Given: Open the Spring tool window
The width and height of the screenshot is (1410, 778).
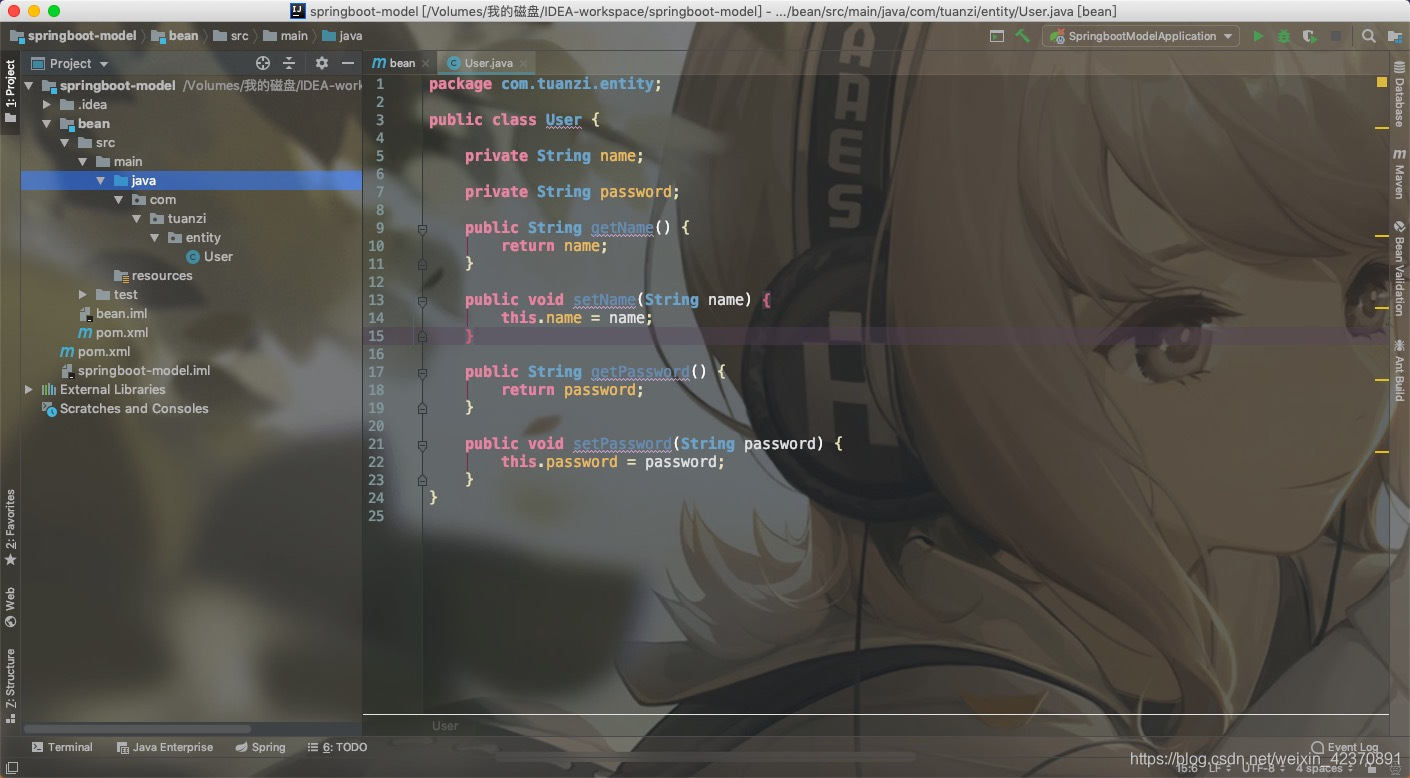Looking at the screenshot, I should coord(261,747).
